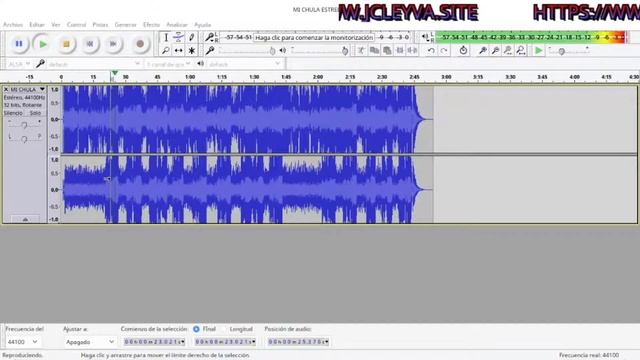Open the audio host ALSA dropdown
This screenshot has width=640, height=360.
[x=18, y=64]
